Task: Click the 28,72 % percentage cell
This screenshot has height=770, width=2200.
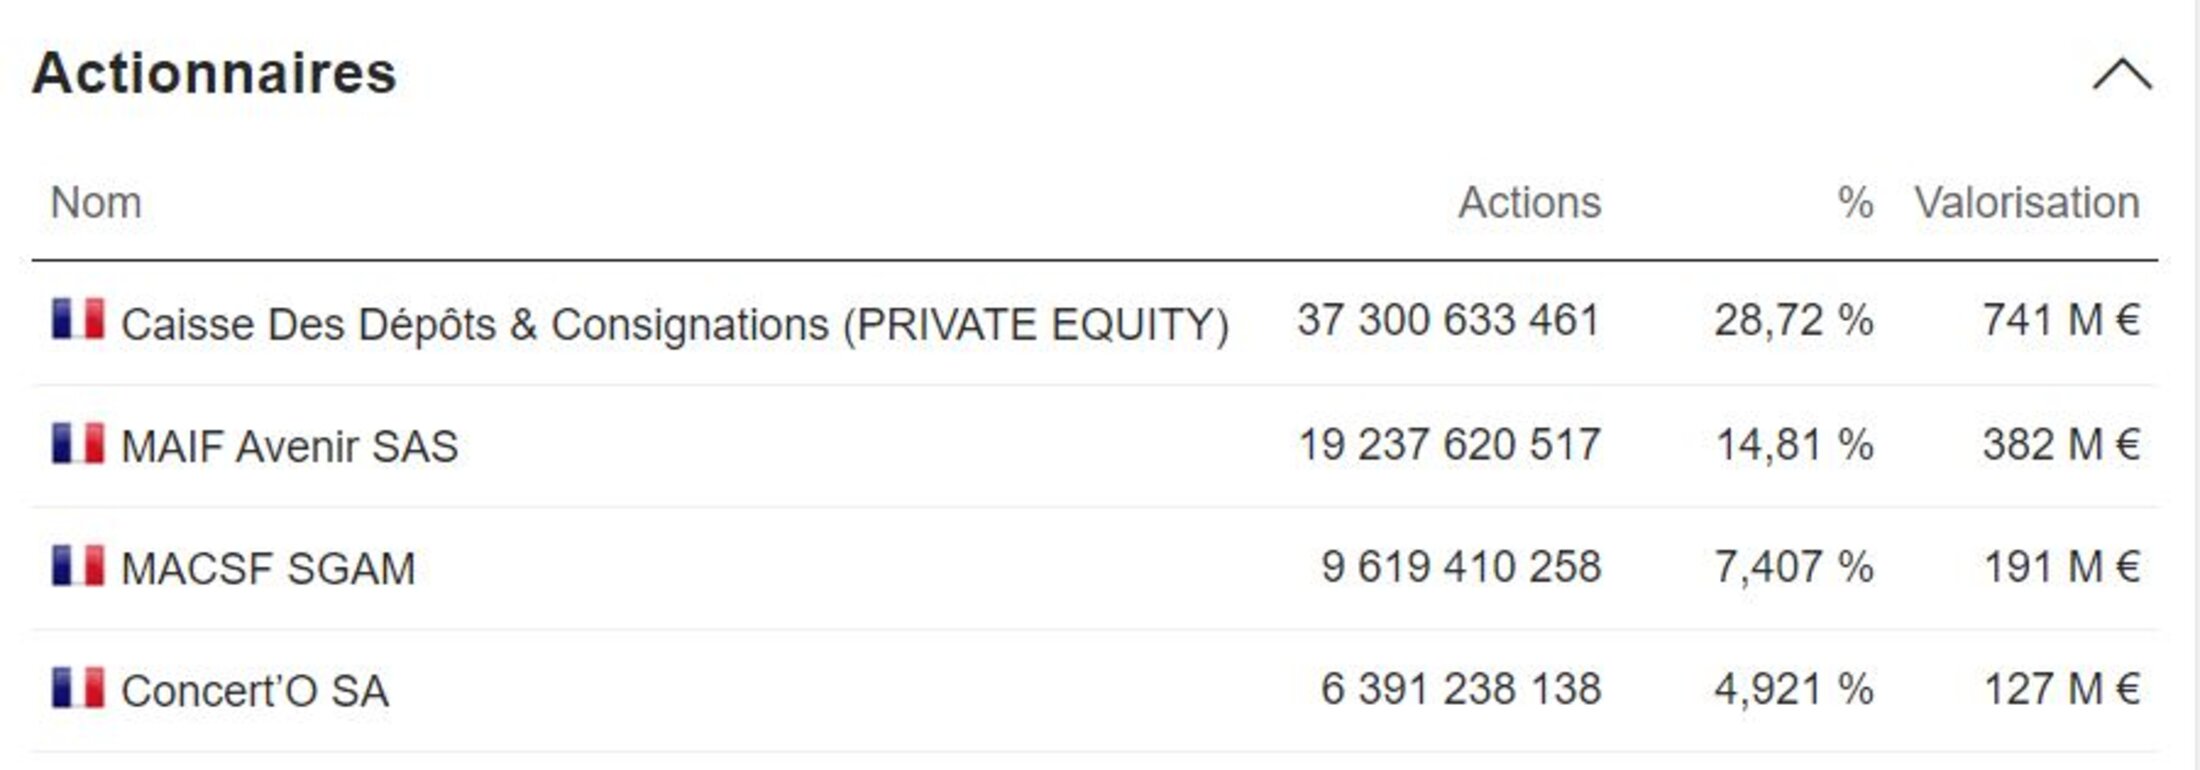Action: click(1793, 321)
